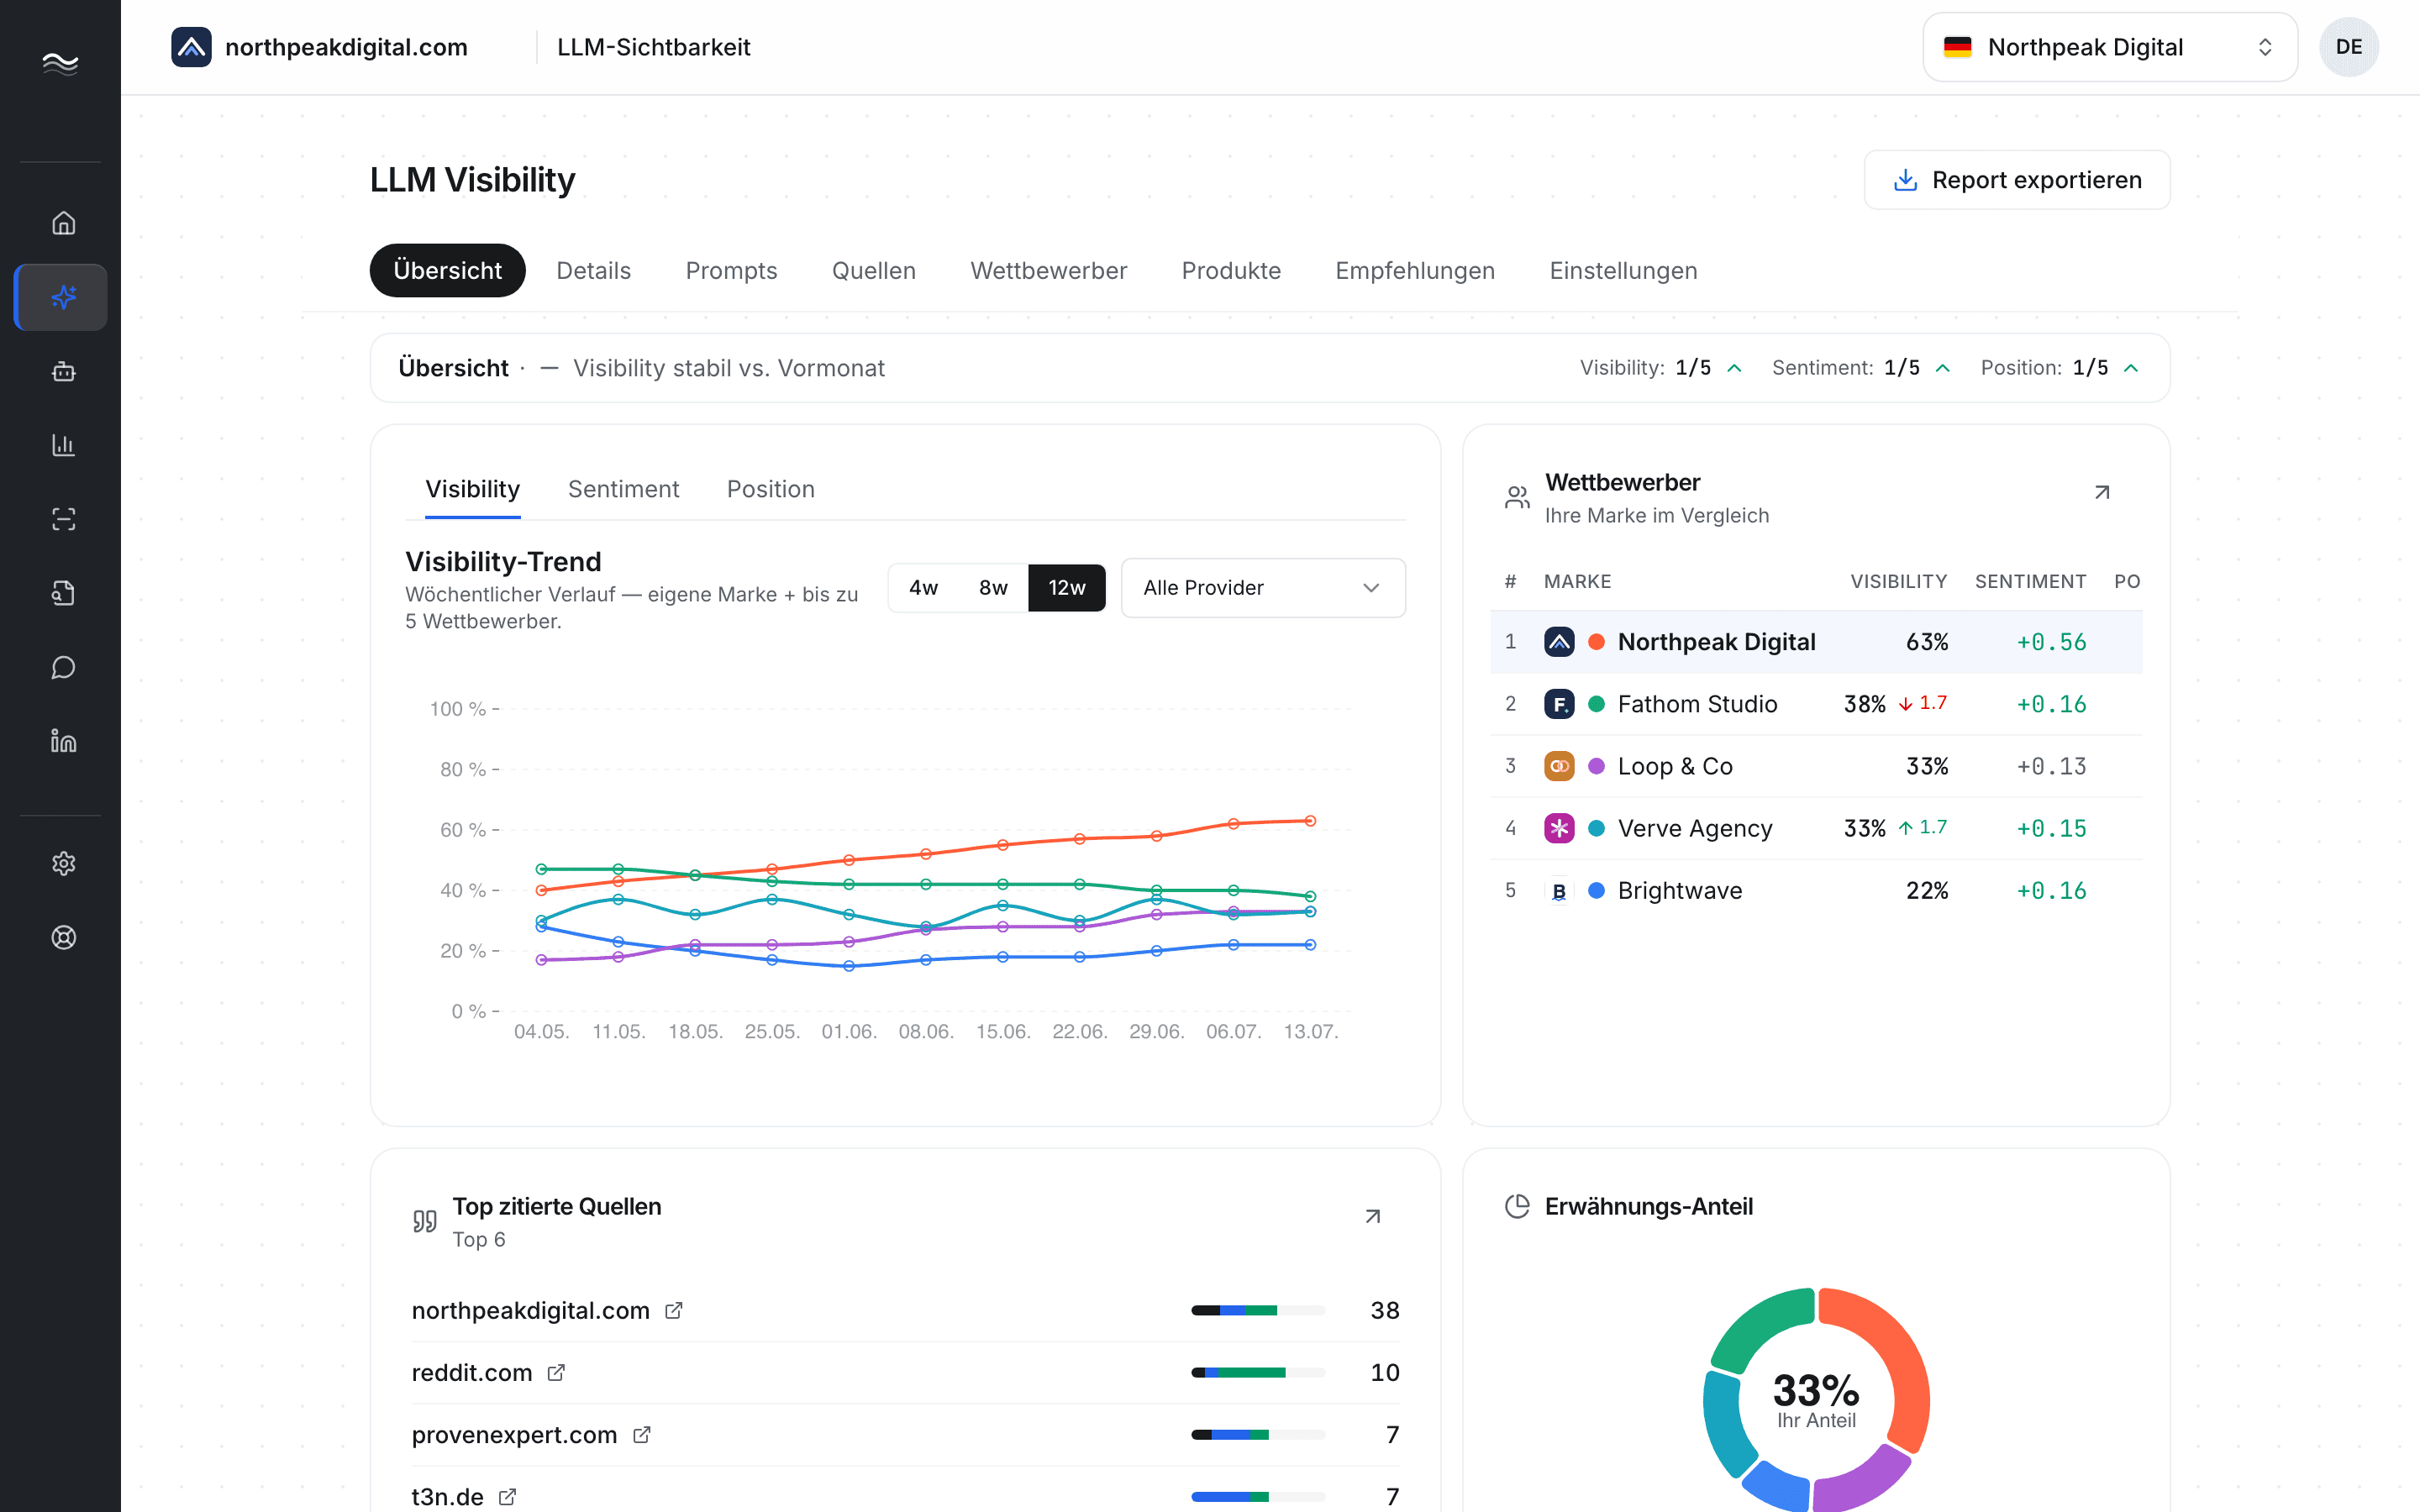Click the people icon beside Wettbewerber heading
The height and width of the screenshot is (1512, 2420).
[1517, 497]
